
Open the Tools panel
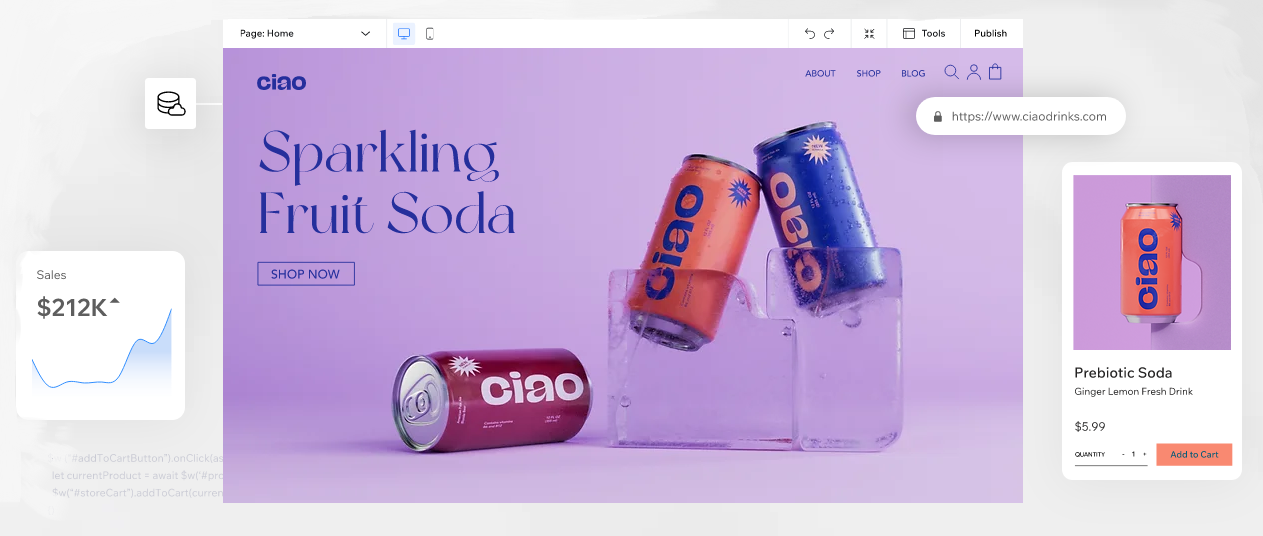(x=923, y=33)
